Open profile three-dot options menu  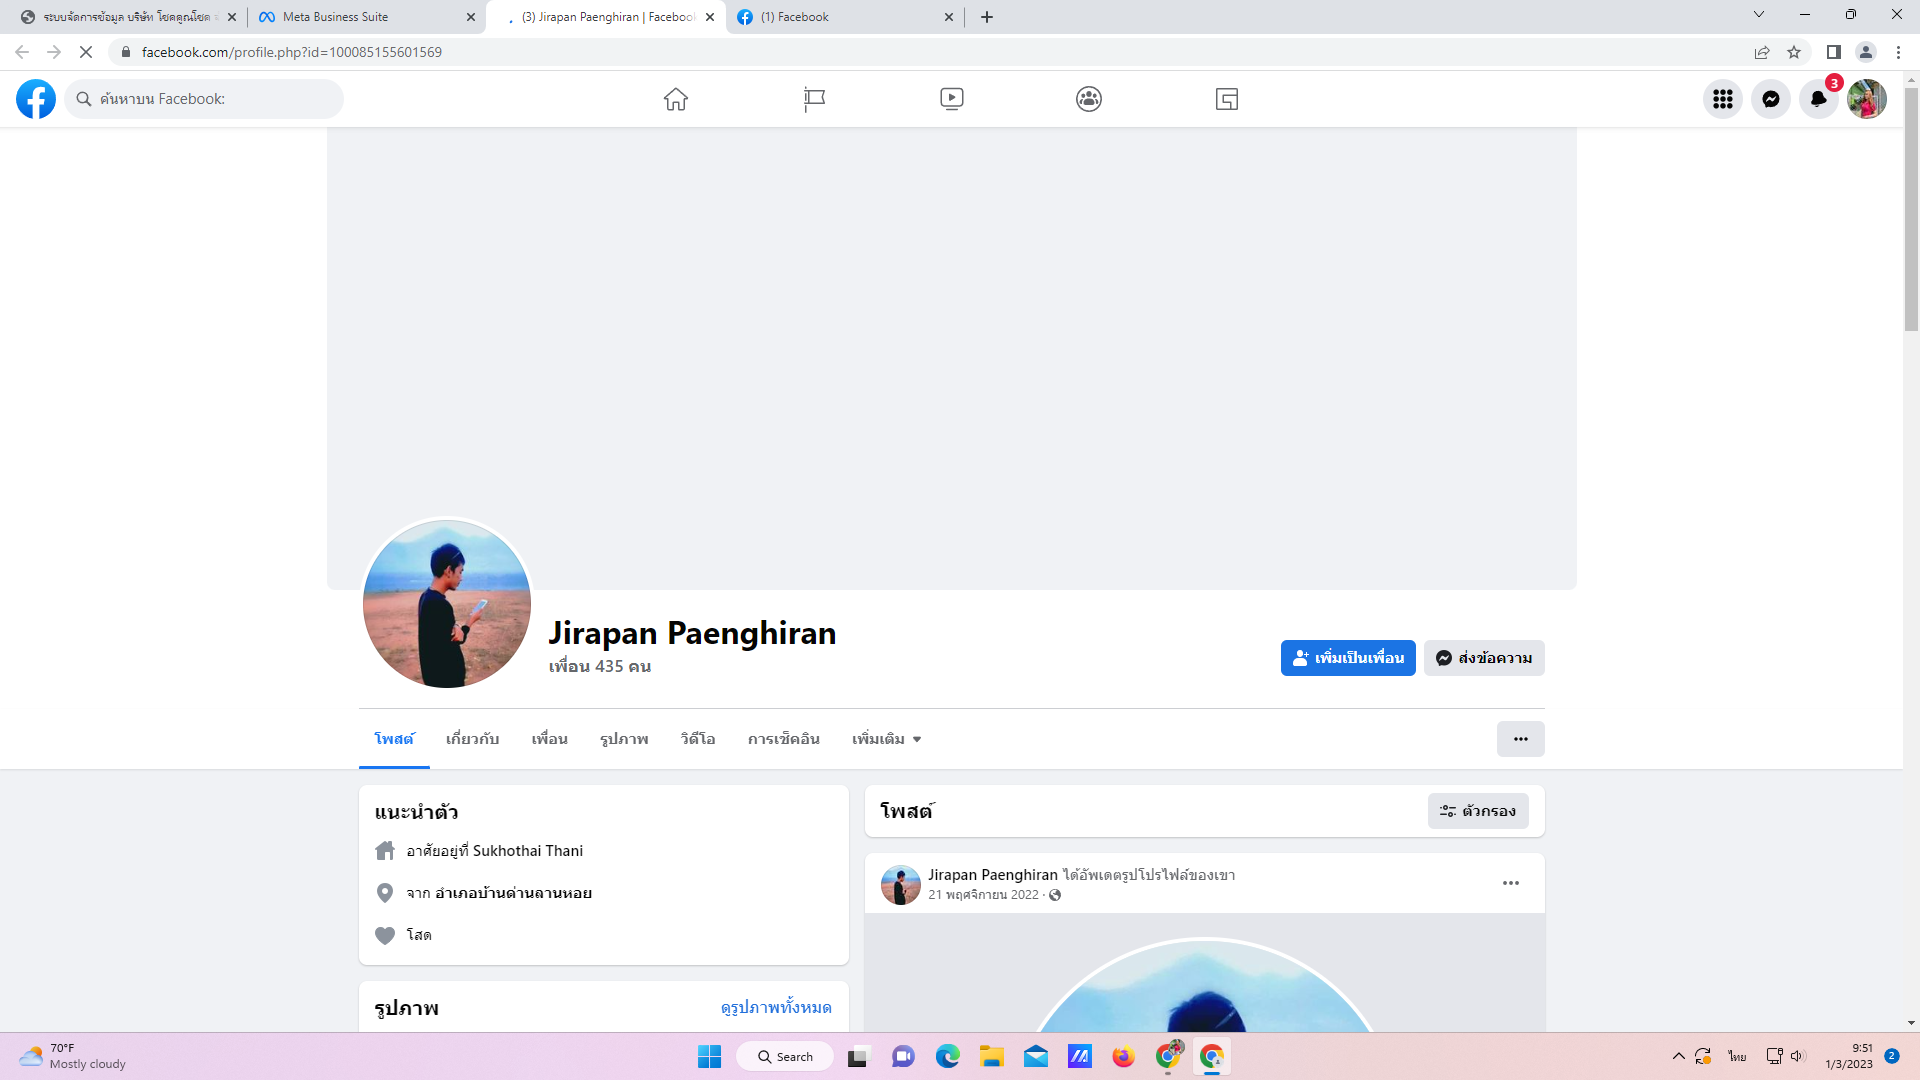(x=1520, y=739)
